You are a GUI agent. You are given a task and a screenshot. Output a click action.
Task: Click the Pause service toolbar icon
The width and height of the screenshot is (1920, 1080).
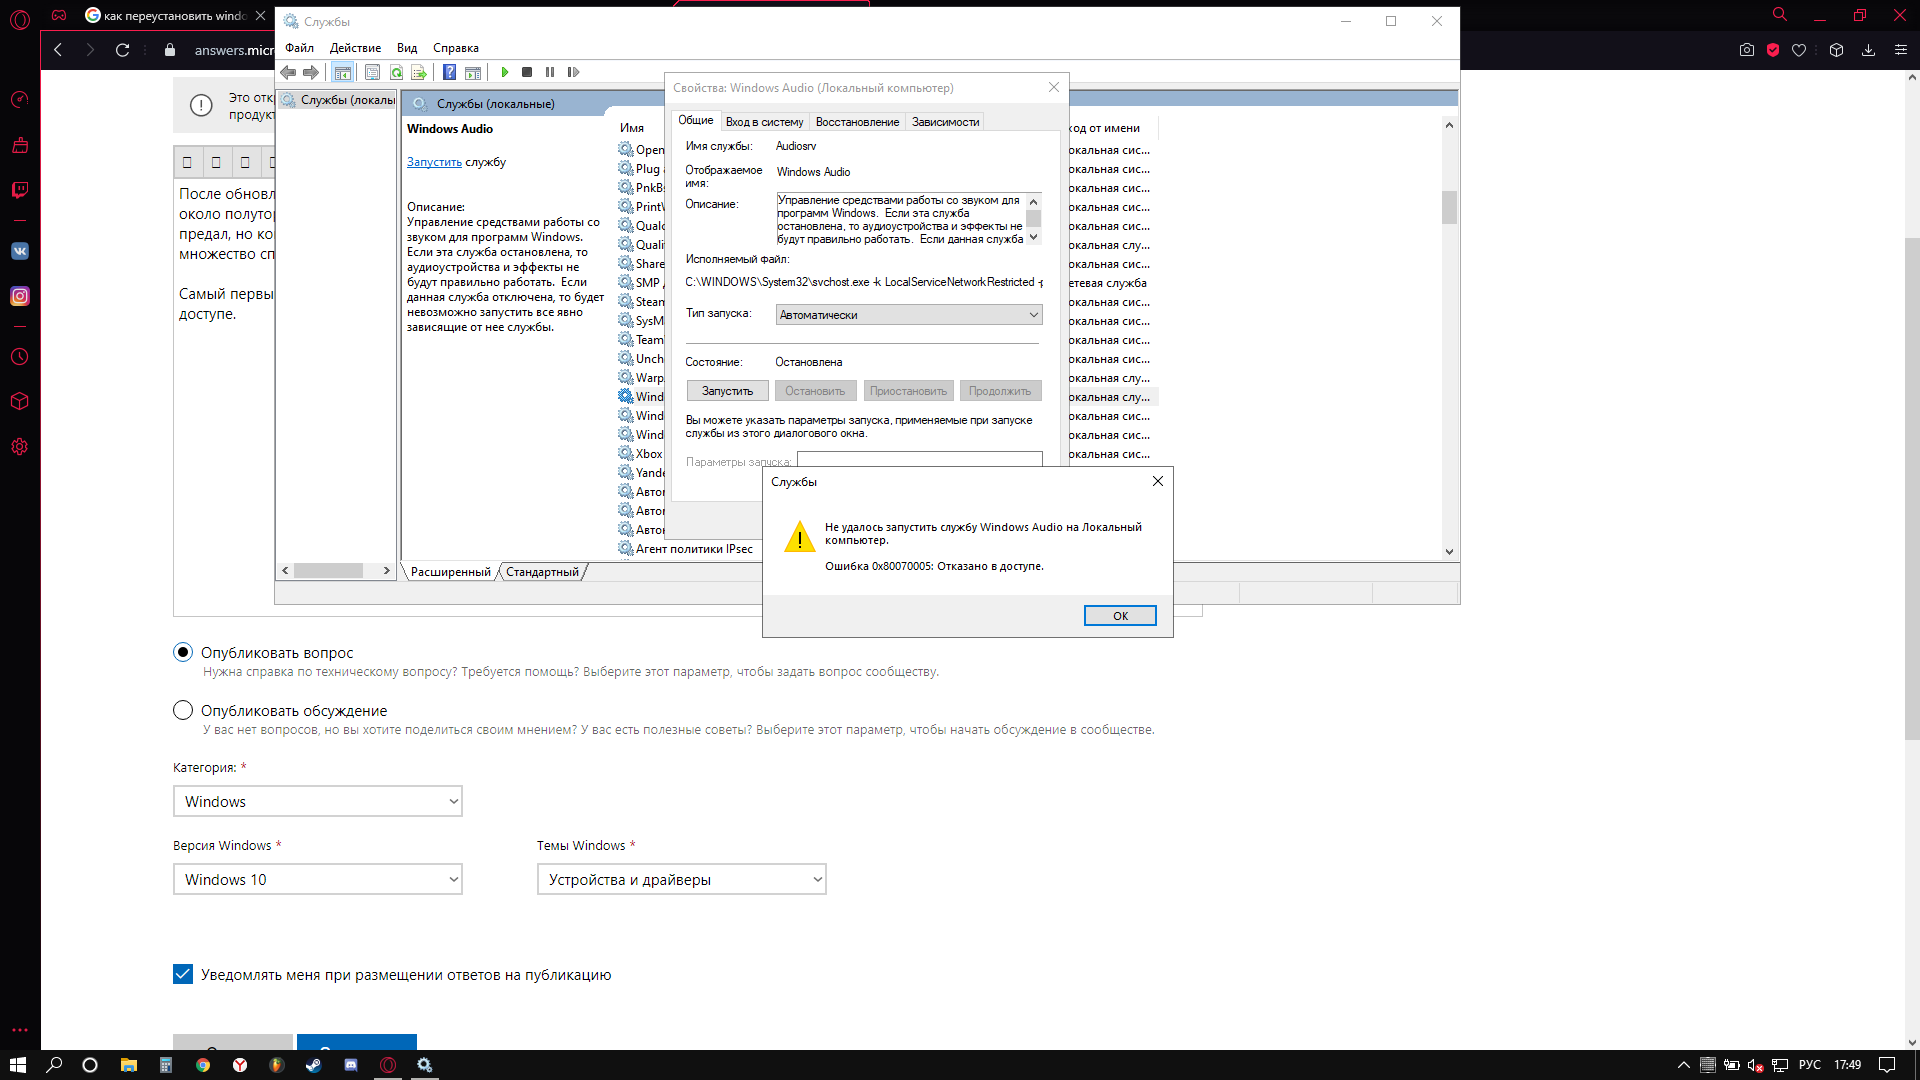tap(549, 72)
